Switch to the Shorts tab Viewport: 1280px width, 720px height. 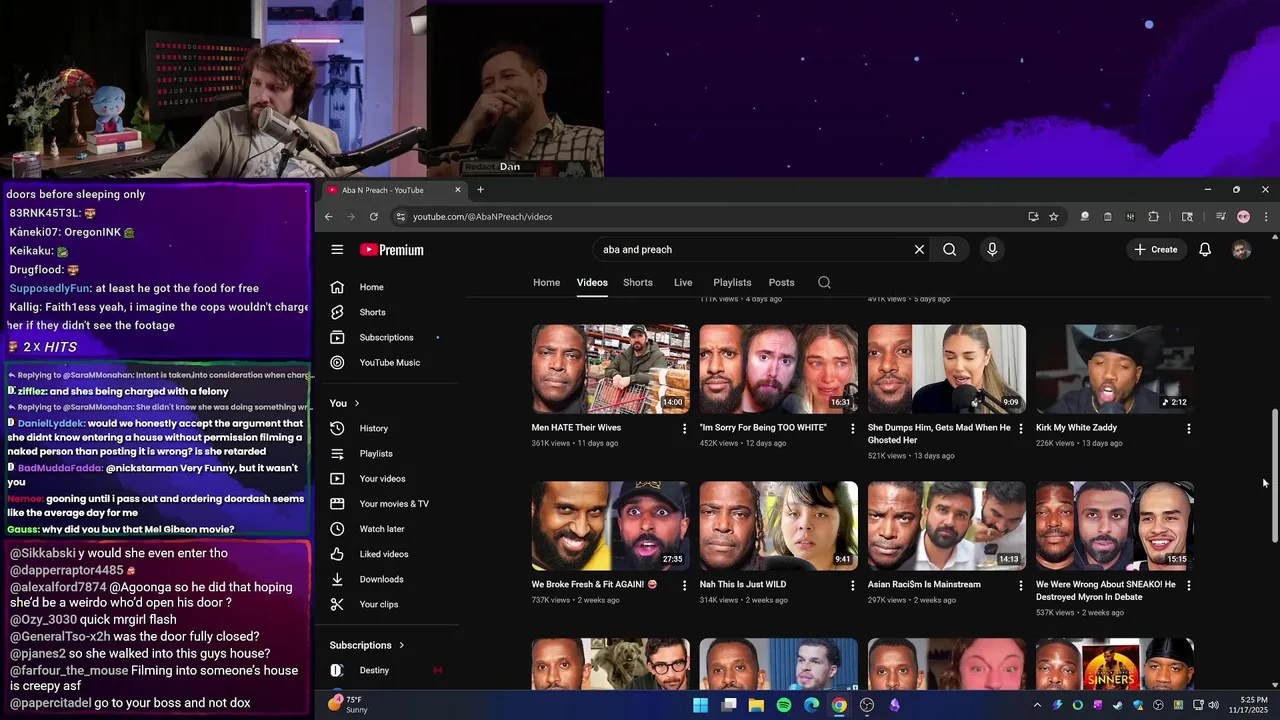point(638,283)
